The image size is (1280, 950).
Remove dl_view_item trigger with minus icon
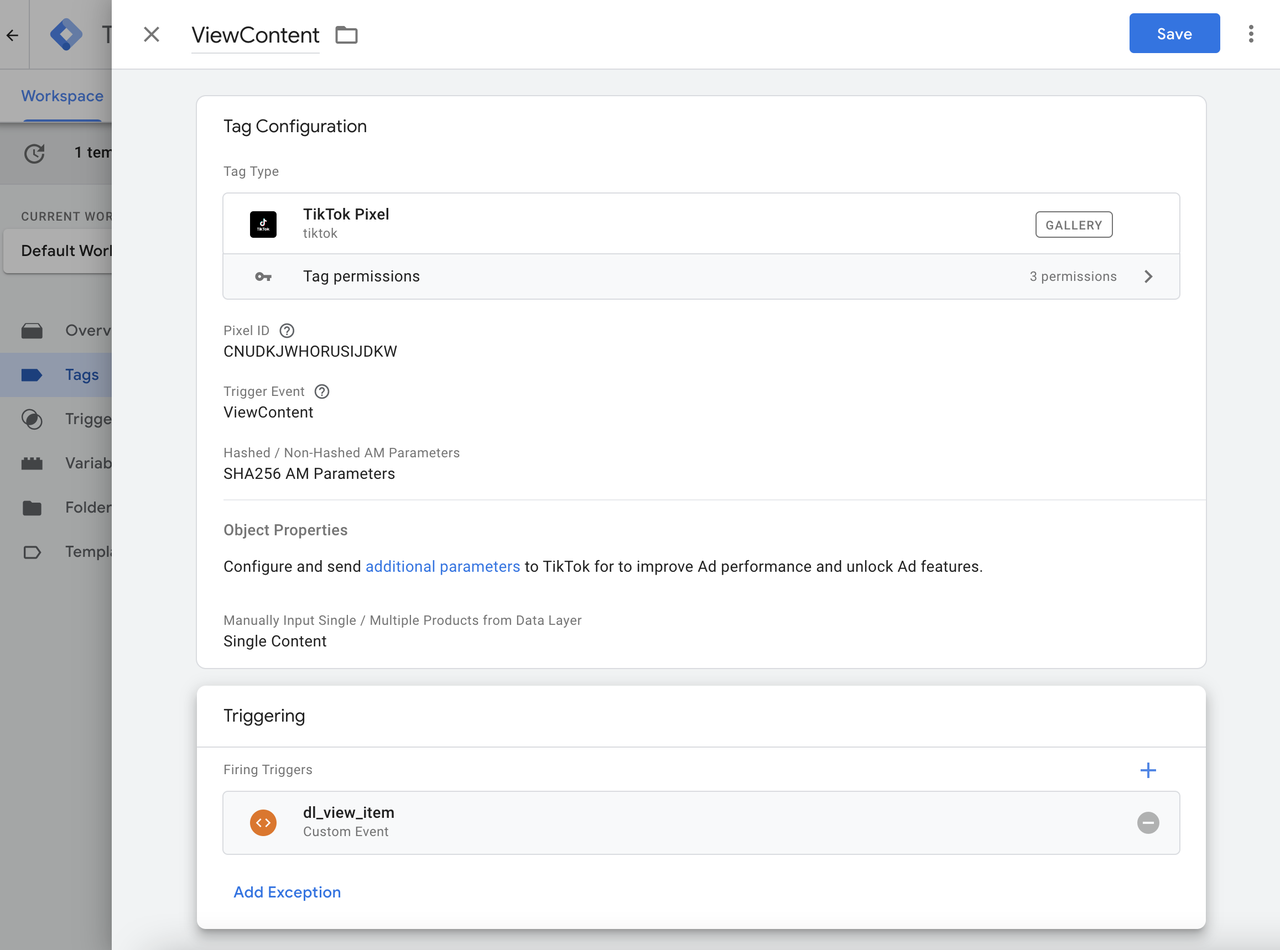(x=1148, y=823)
